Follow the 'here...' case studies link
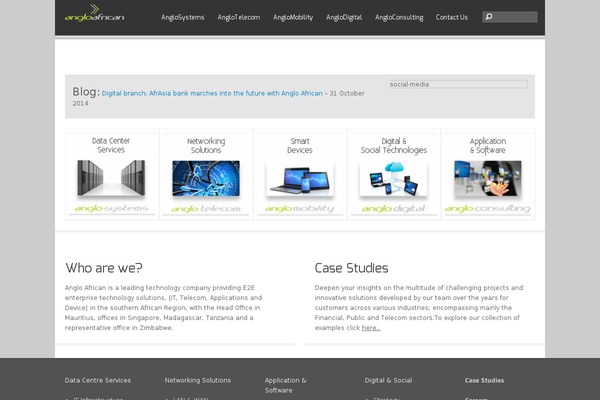The height and width of the screenshot is (400, 600). click(371, 328)
